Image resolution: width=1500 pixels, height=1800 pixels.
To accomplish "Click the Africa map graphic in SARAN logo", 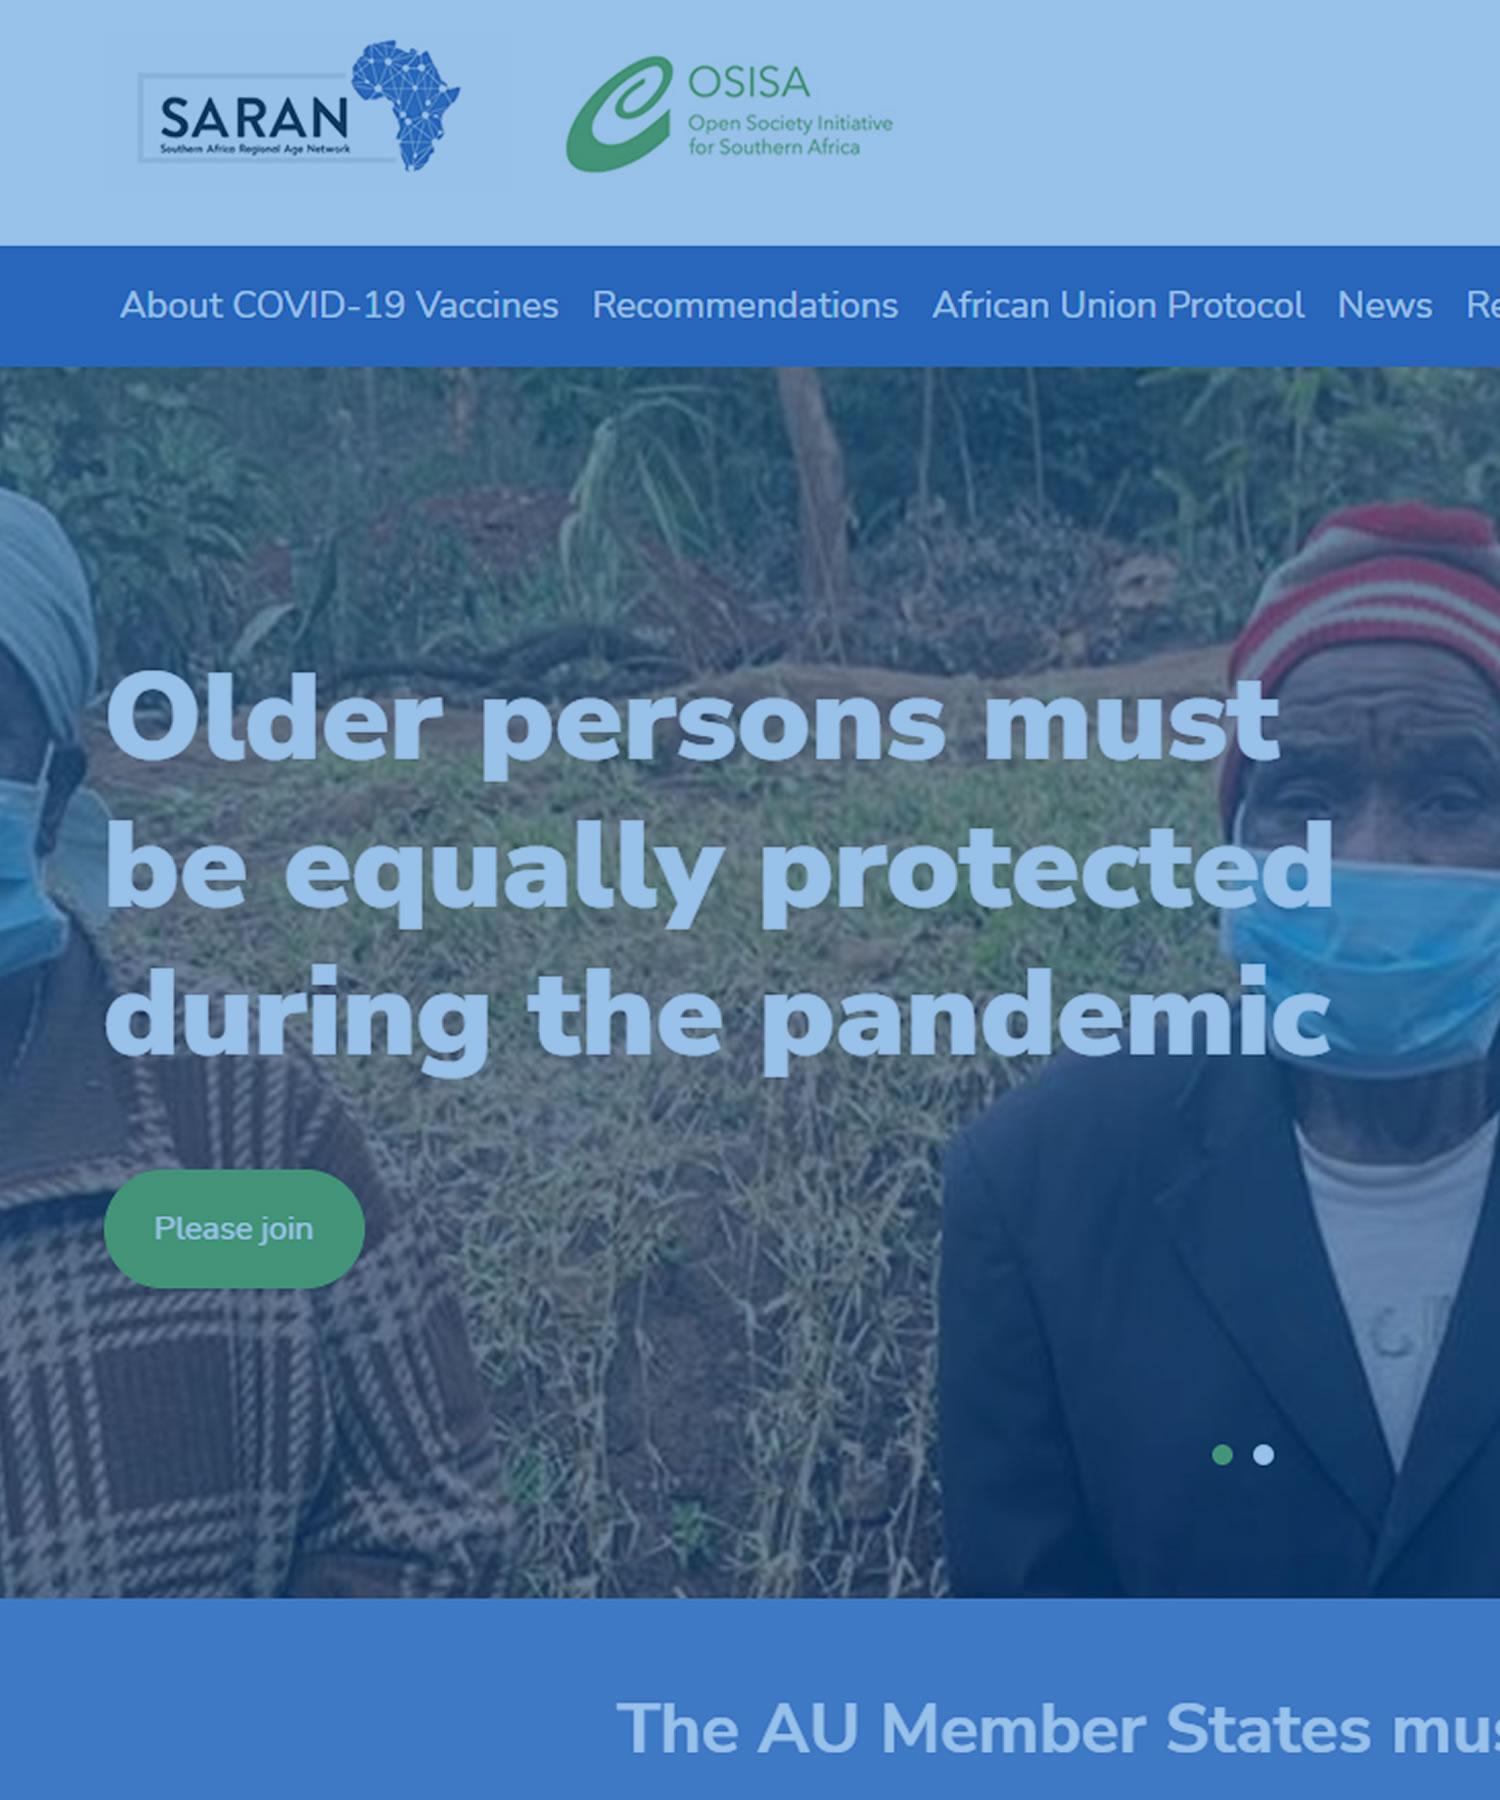I will [x=406, y=105].
